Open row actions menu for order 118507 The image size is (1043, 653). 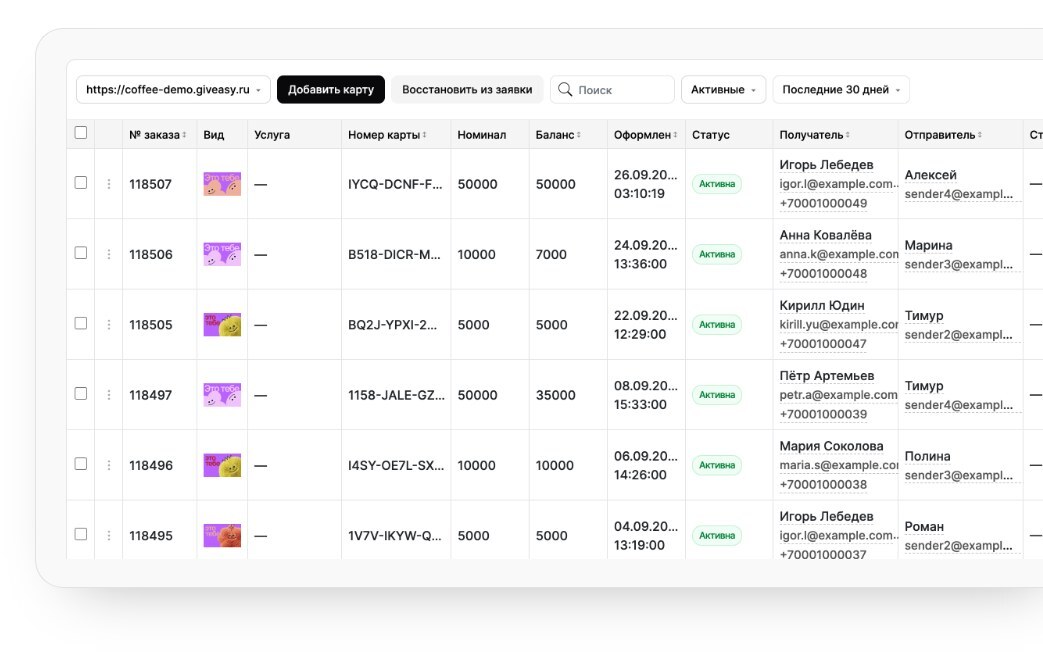tap(109, 184)
